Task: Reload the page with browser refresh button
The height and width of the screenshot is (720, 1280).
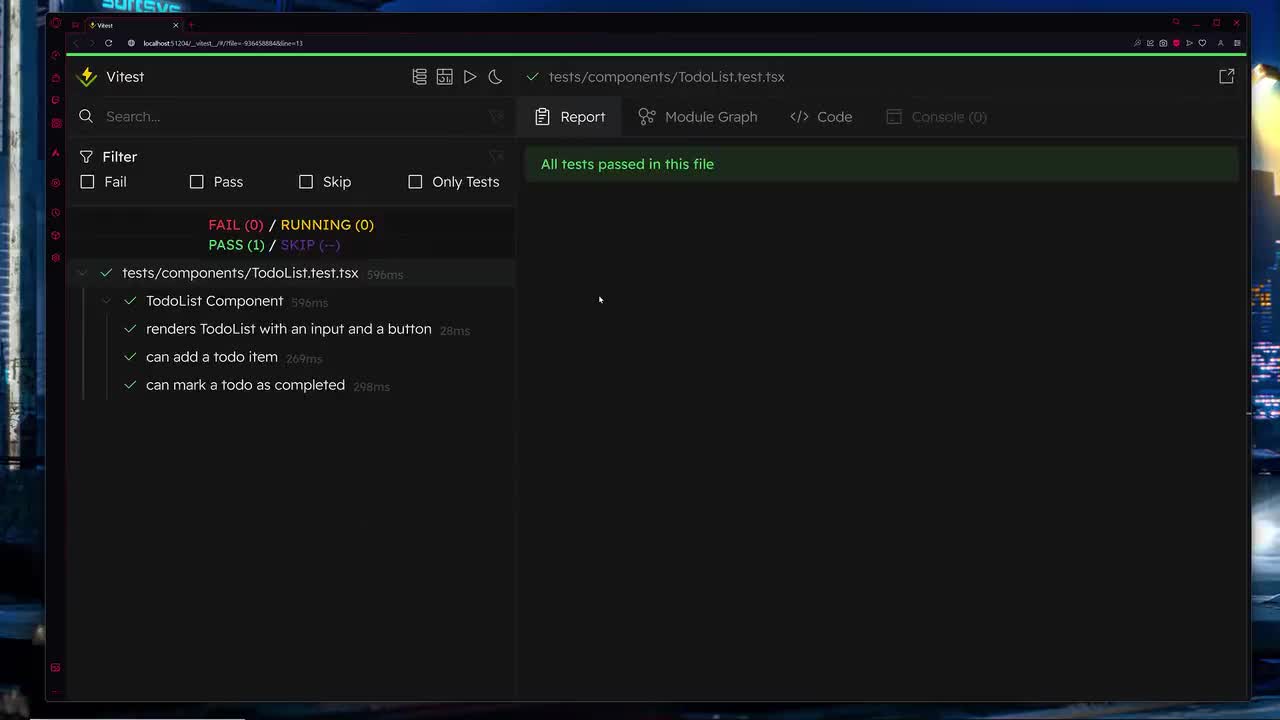Action: click(x=108, y=43)
